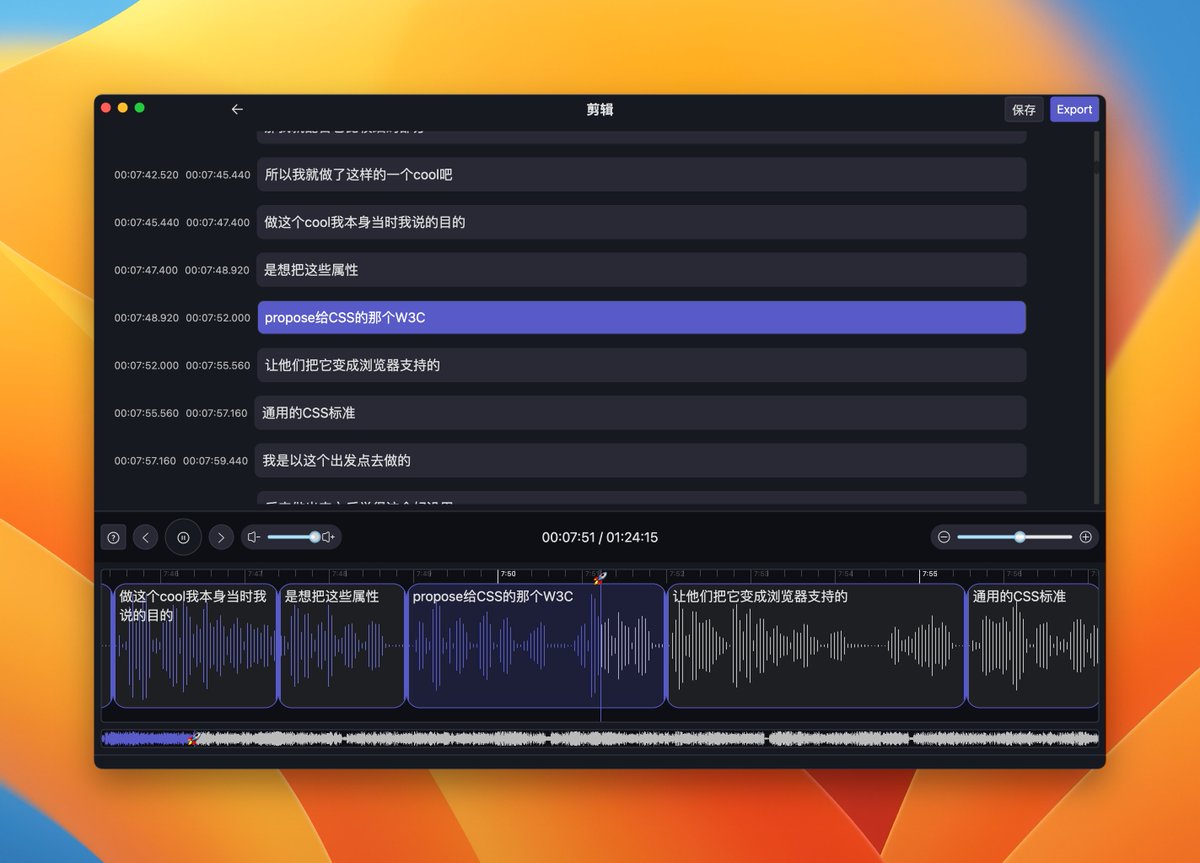Click start time 00:07:48.920 of highlighted row
1200x863 pixels.
(146, 318)
